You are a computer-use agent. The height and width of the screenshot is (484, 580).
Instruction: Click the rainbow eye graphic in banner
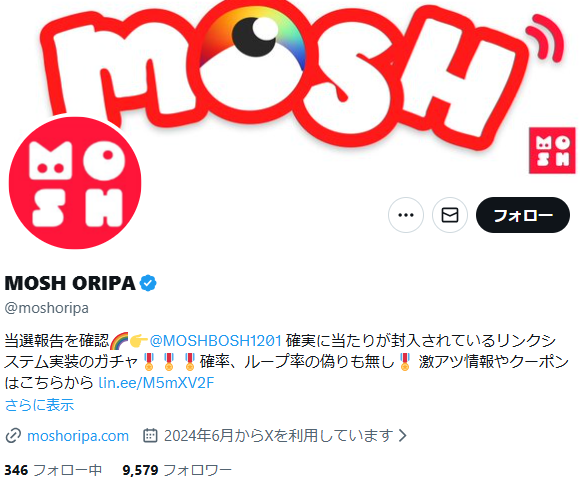coord(253,37)
